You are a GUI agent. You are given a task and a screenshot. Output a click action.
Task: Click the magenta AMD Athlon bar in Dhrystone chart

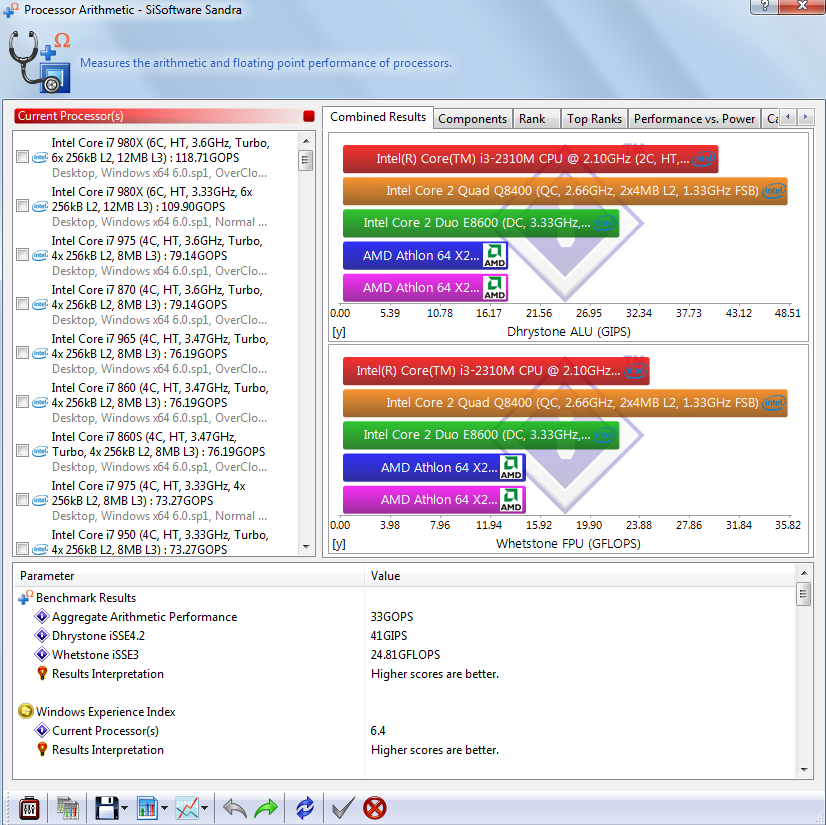pos(425,288)
